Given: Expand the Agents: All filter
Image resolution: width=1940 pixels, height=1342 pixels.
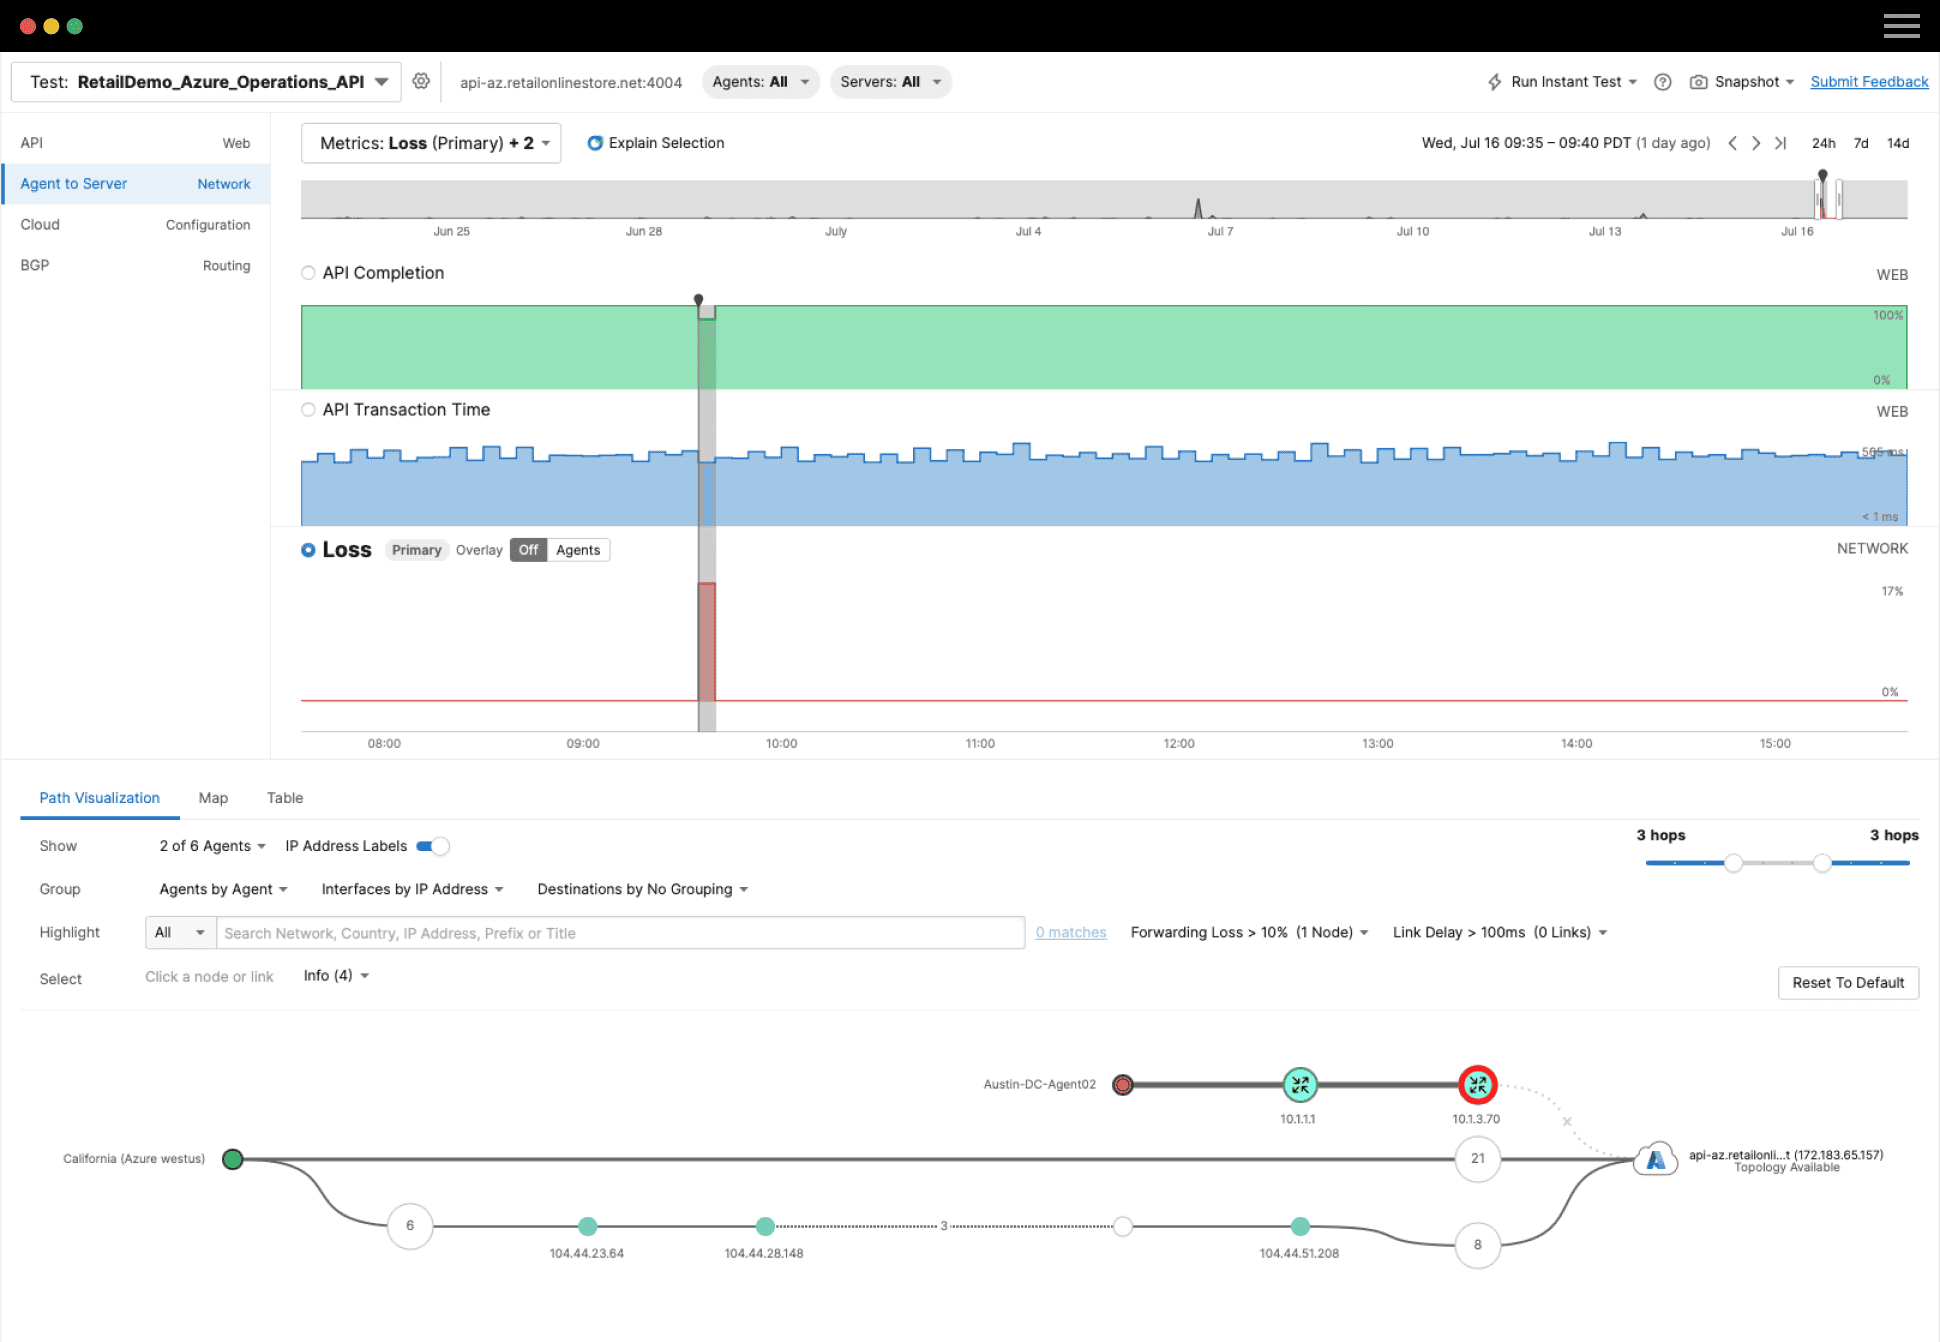Looking at the screenshot, I should [760, 82].
